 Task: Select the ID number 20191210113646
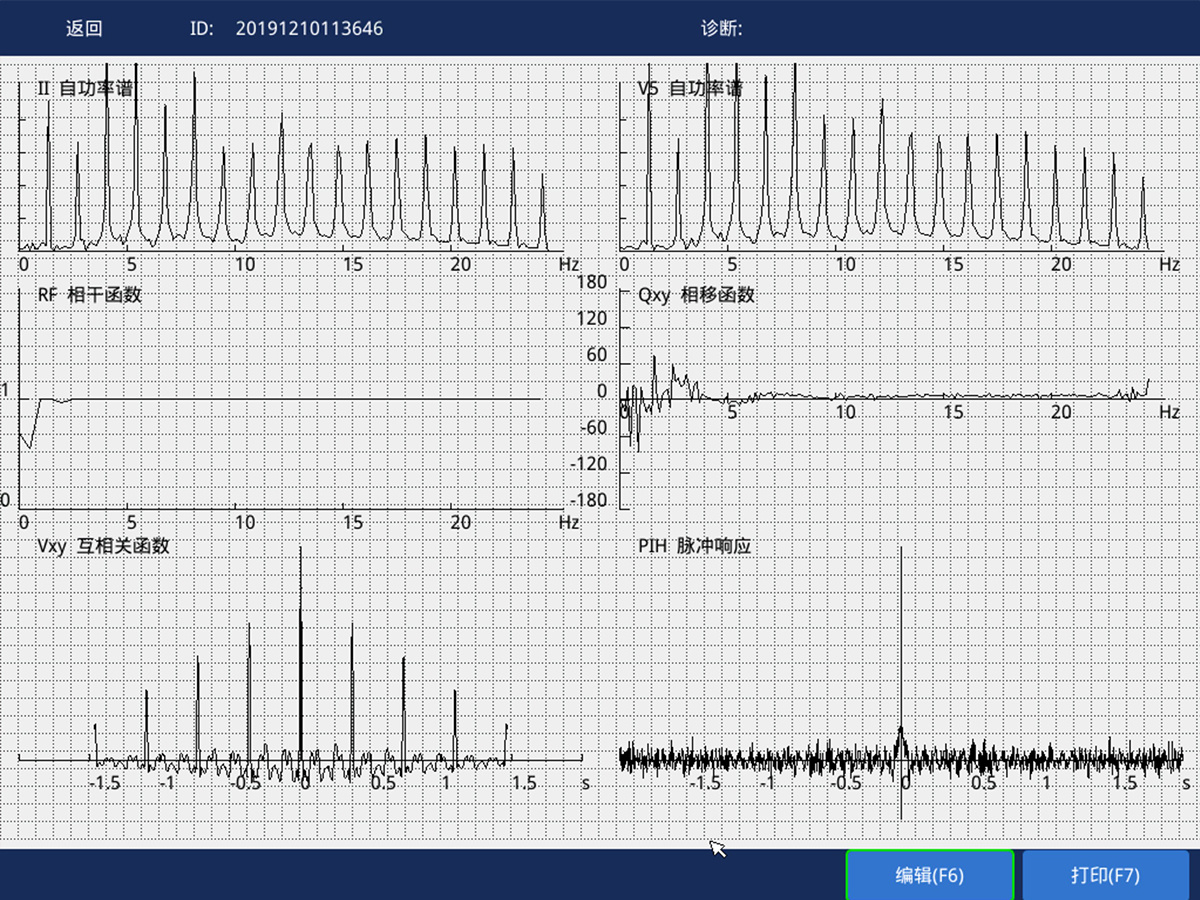[x=309, y=28]
